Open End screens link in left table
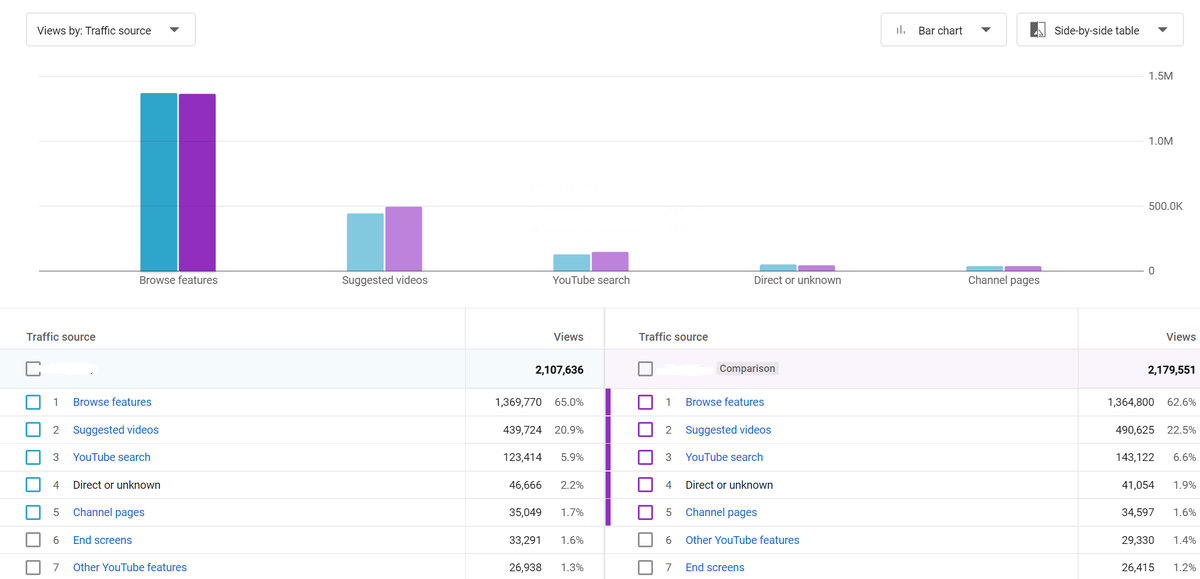The width and height of the screenshot is (1200, 579). (102, 540)
